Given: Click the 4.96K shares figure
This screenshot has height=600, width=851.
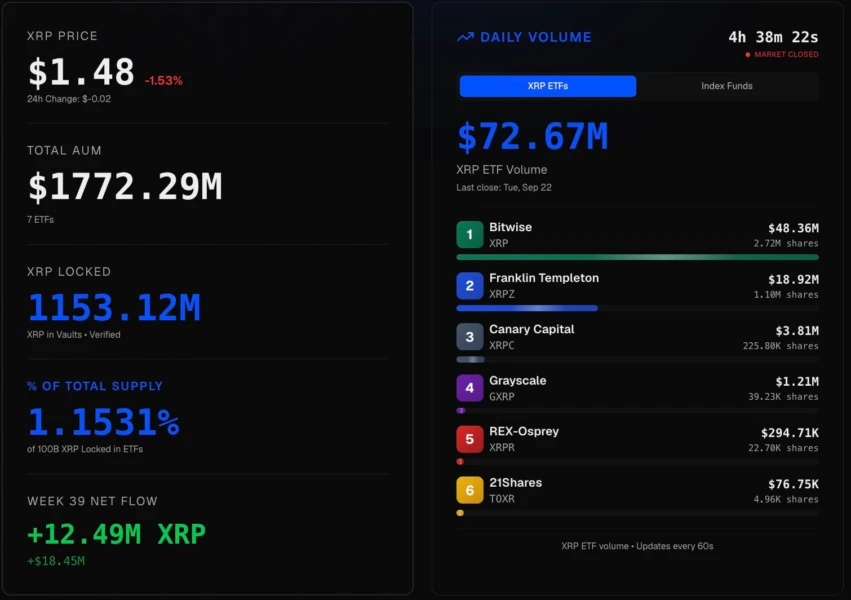Looking at the screenshot, I should click(785, 499).
